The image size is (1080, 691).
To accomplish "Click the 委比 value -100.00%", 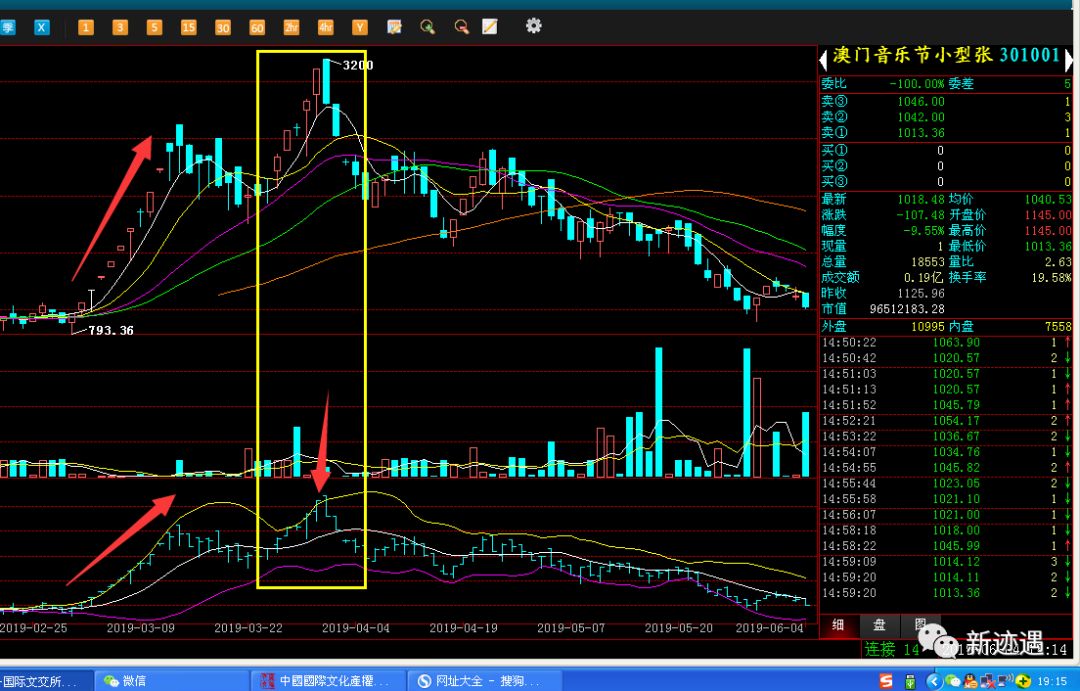I will coord(916,84).
